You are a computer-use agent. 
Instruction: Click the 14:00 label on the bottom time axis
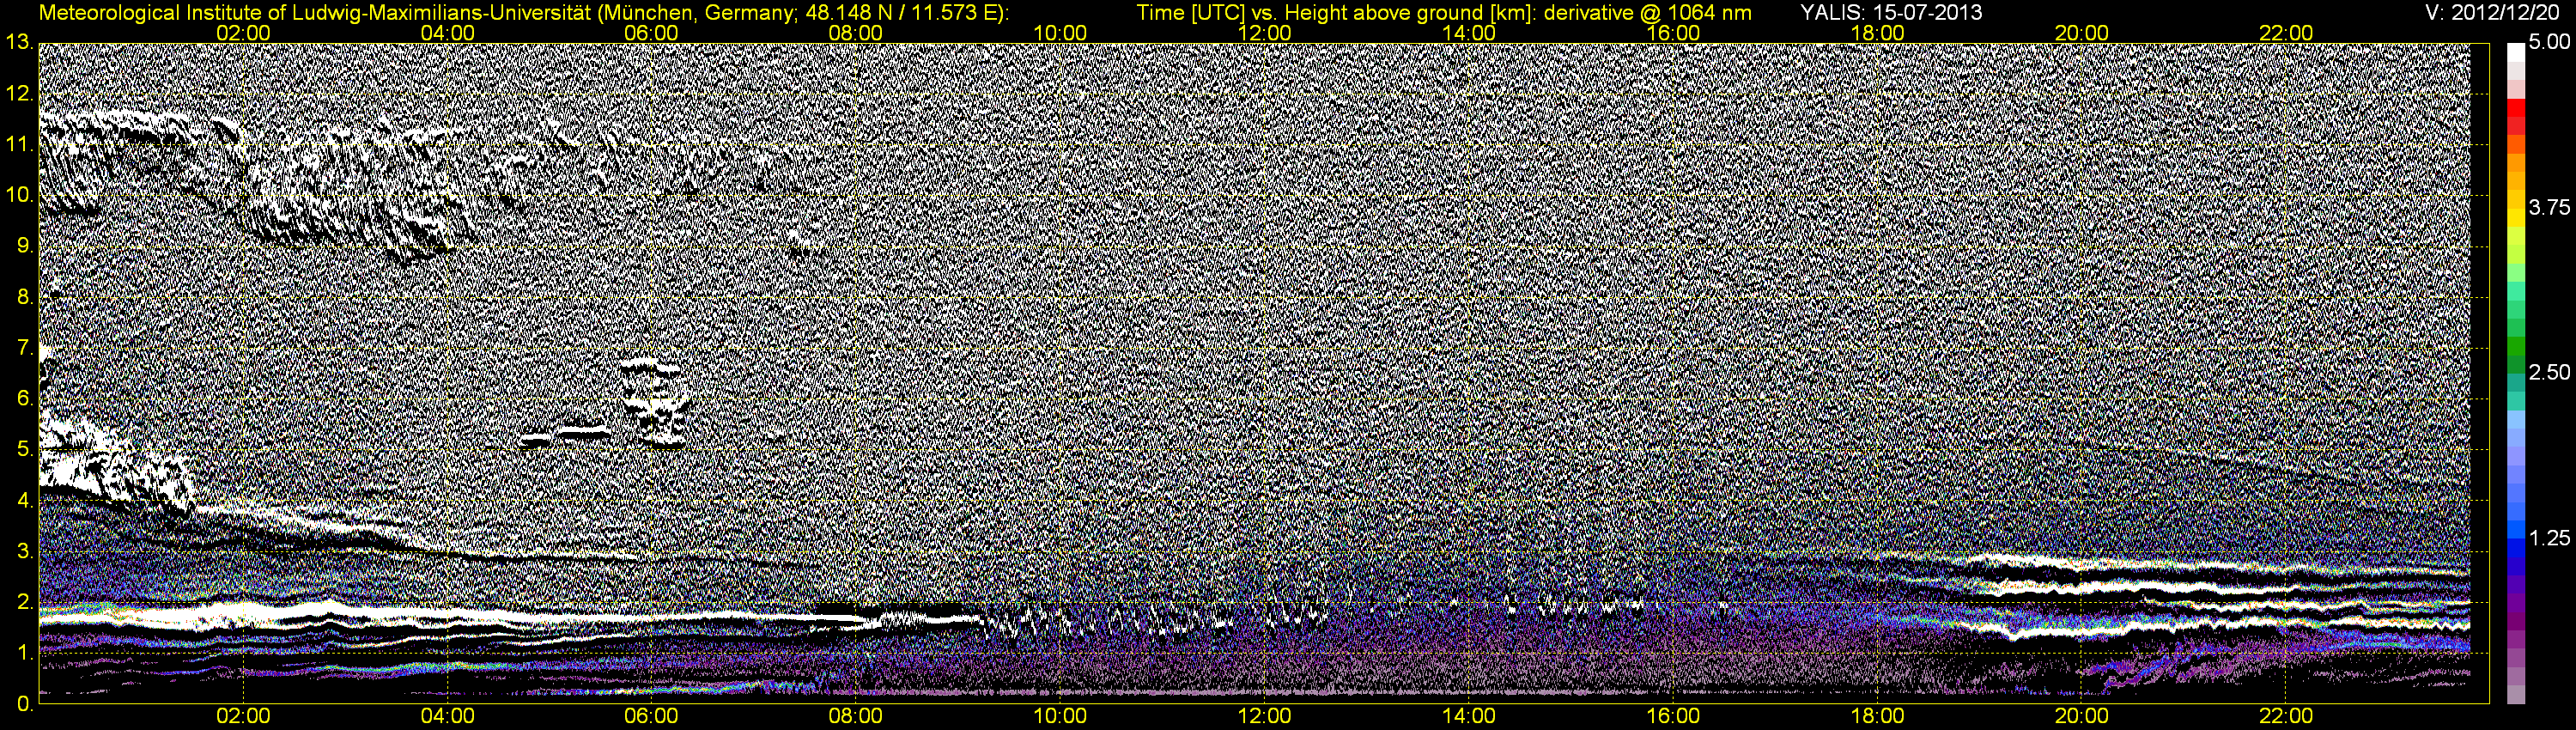[1469, 717]
